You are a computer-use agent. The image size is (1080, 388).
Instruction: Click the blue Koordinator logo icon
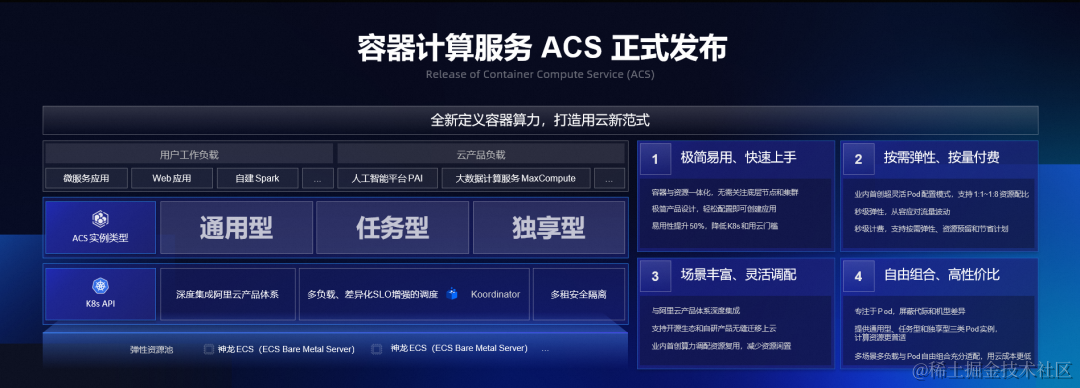tap(452, 294)
